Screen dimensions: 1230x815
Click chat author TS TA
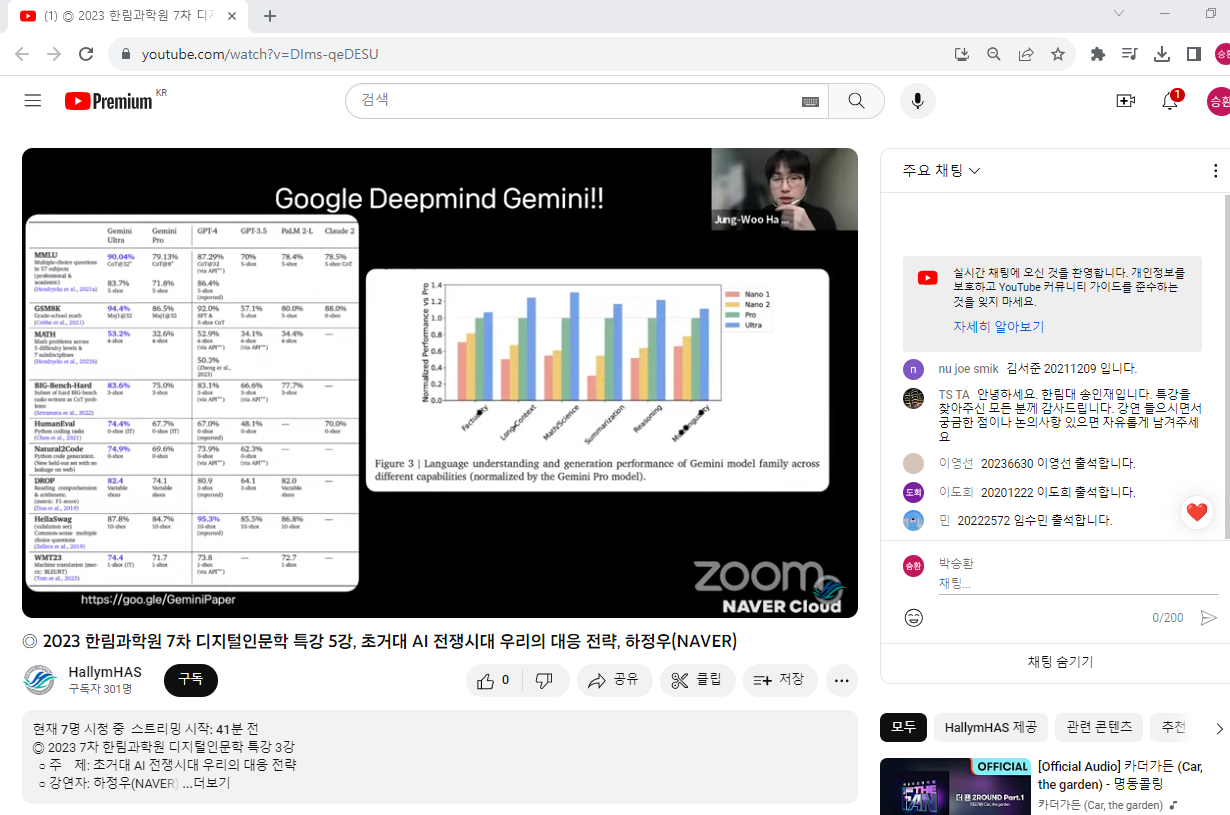pyautogui.click(x=953, y=394)
